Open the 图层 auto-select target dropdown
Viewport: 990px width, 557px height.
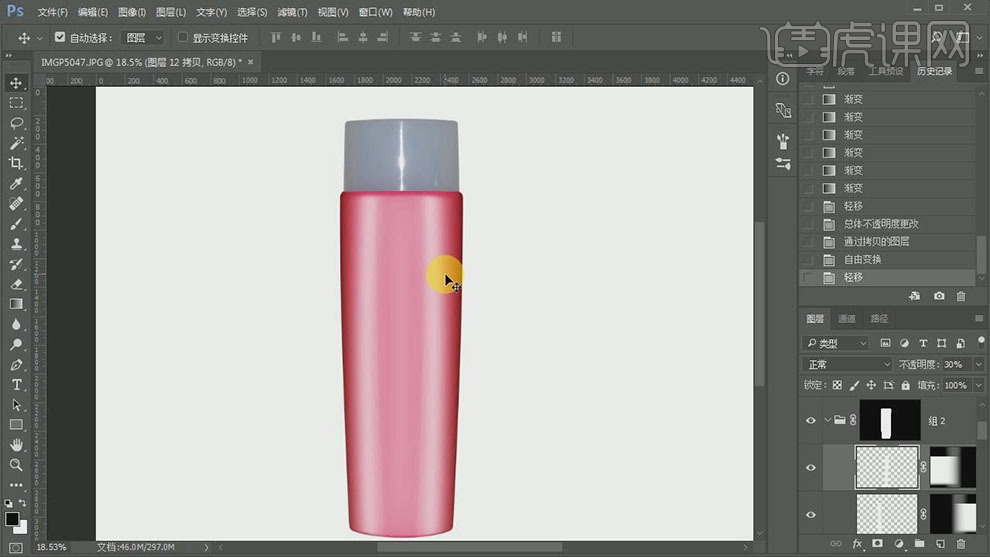[142, 37]
